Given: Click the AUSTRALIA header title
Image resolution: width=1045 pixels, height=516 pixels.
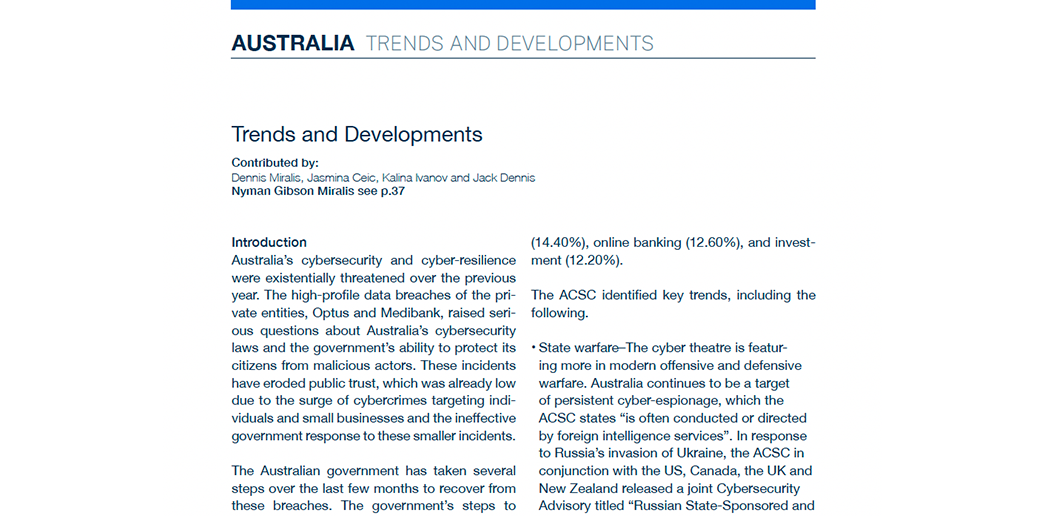Looking at the screenshot, I should click(x=293, y=43).
